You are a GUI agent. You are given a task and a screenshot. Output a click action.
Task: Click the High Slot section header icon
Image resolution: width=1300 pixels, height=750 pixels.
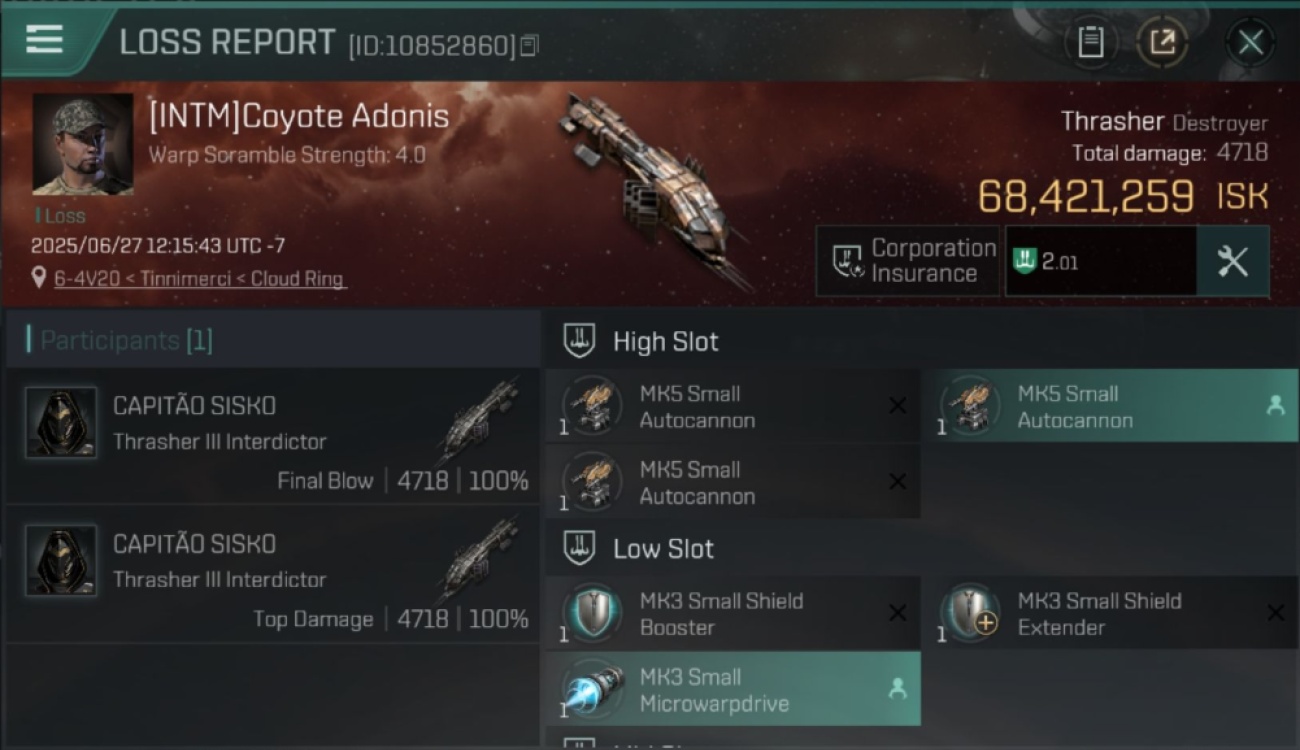pyautogui.click(x=581, y=341)
